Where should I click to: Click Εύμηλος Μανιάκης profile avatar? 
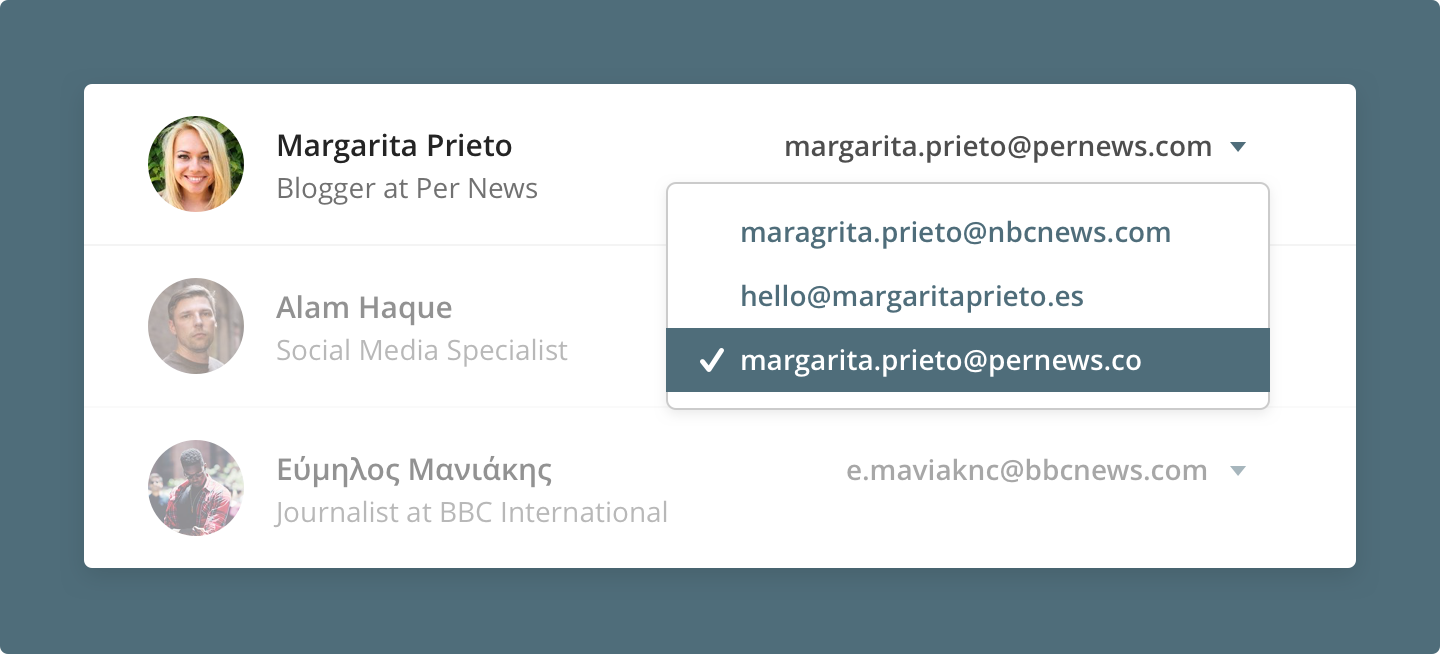pos(196,488)
